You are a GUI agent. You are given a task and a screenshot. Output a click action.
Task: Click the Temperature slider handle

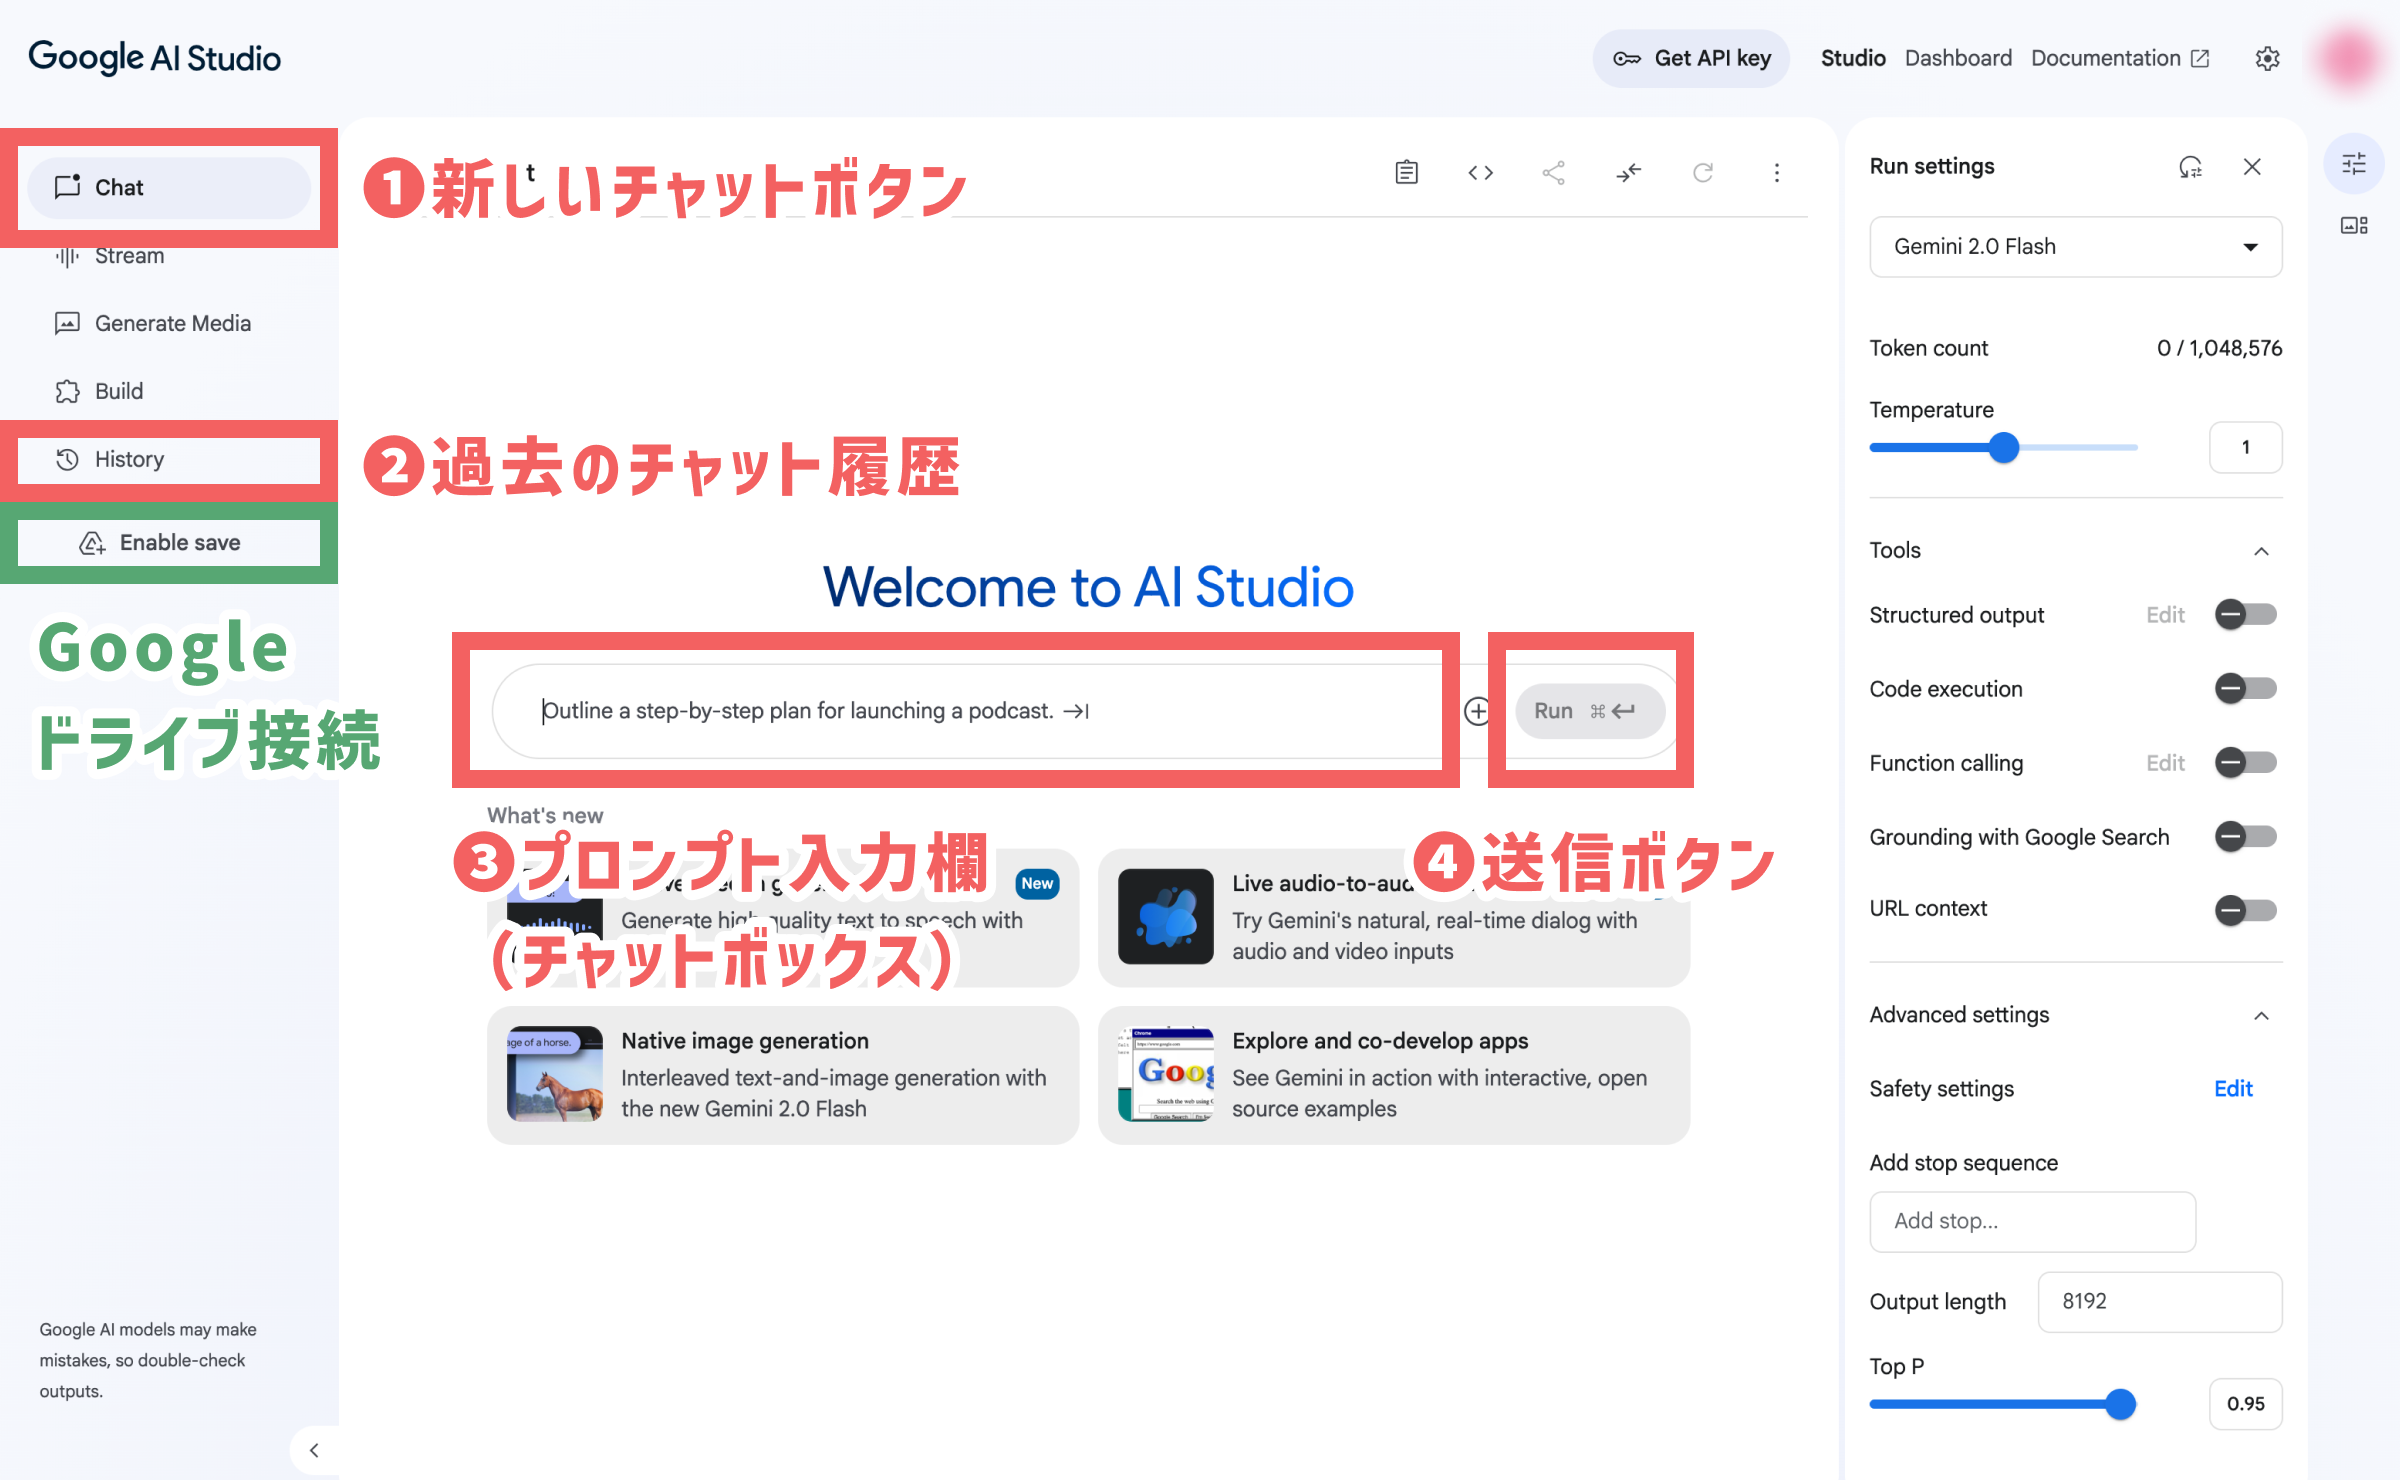tap(2003, 447)
